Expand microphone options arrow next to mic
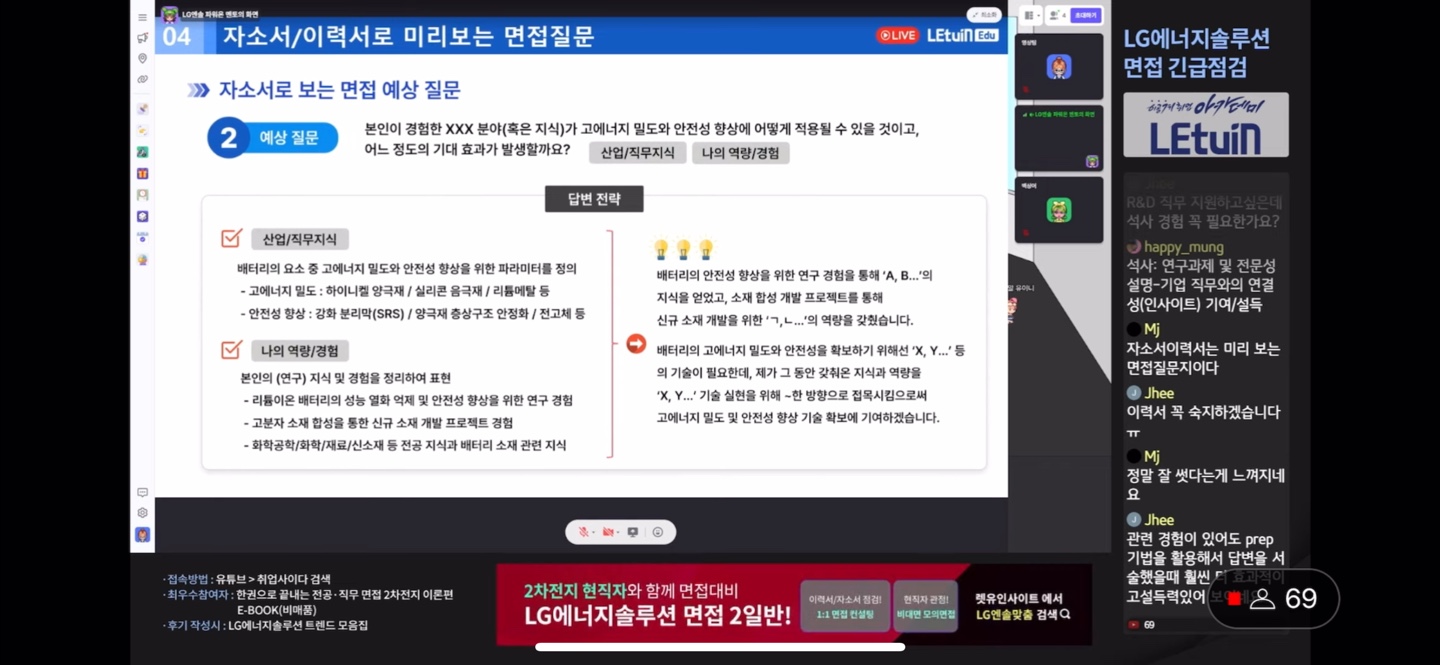The image size is (1440, 665). pos(594,532)
